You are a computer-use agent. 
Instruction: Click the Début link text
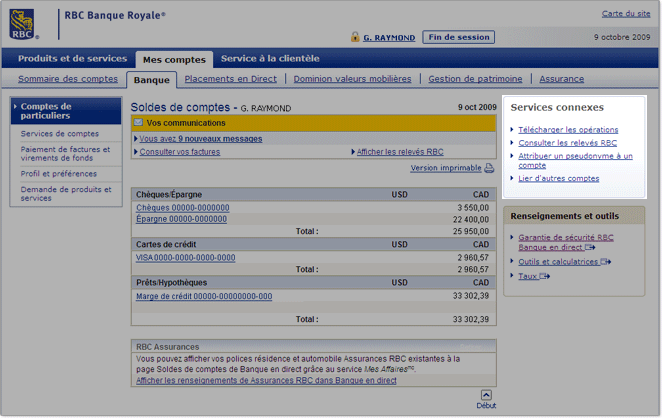(486, 405)
